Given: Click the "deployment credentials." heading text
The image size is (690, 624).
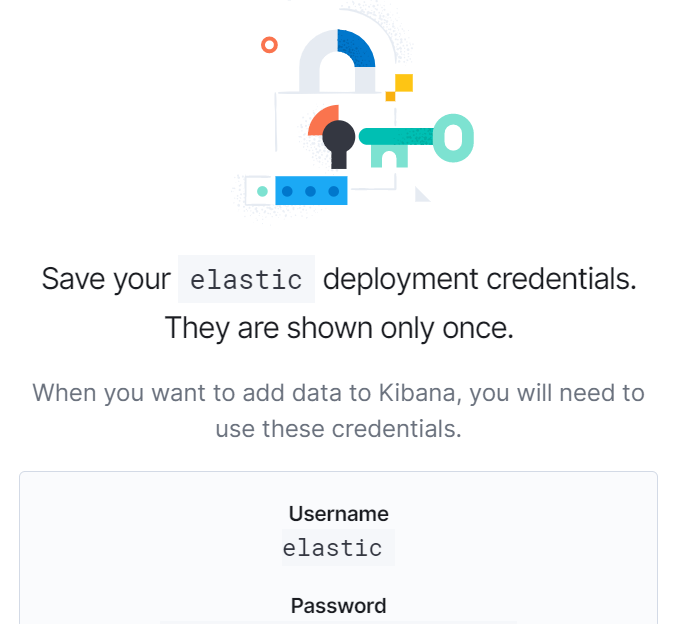Looking at the screenshot, I should point(480,279).
